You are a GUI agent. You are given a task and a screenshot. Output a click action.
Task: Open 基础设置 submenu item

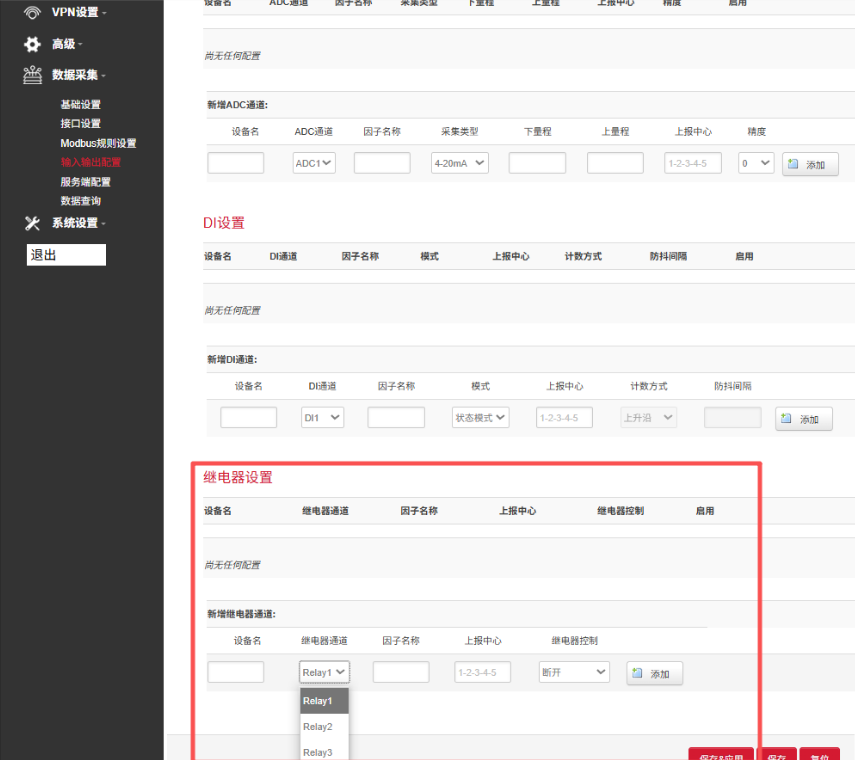click(x=81, y=104)
